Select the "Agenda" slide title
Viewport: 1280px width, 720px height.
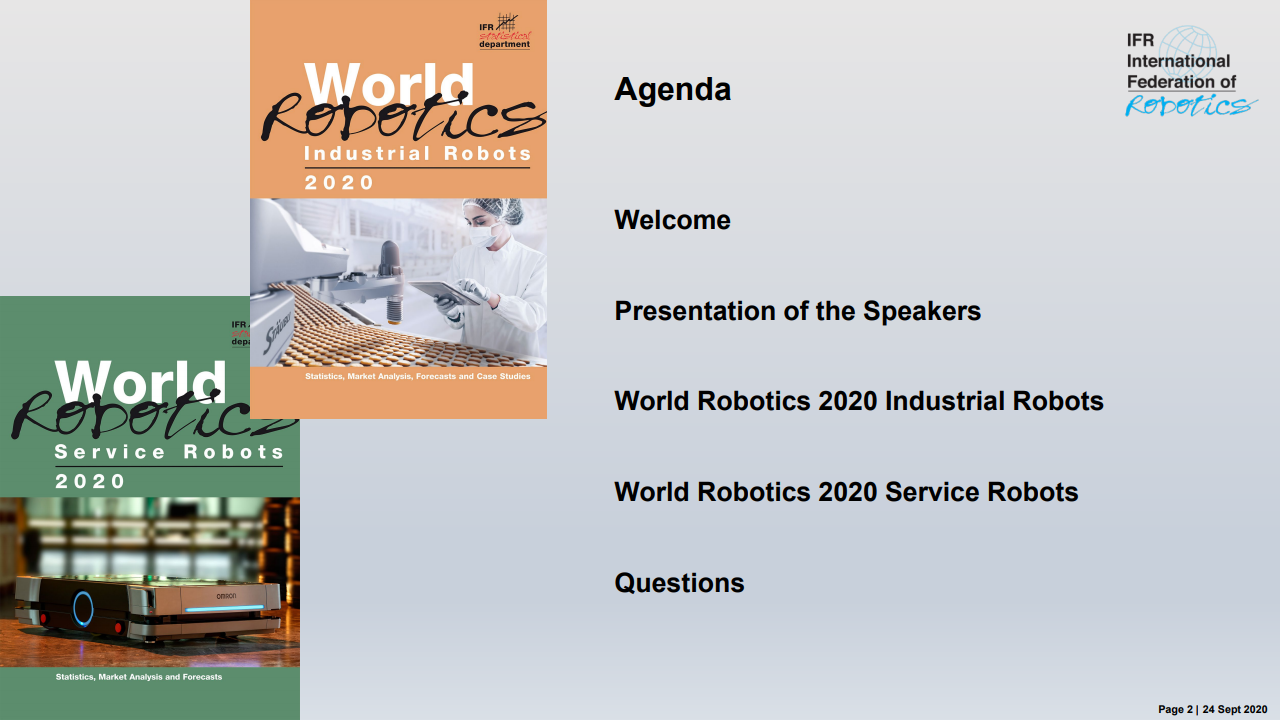click(x=672, y=89)
